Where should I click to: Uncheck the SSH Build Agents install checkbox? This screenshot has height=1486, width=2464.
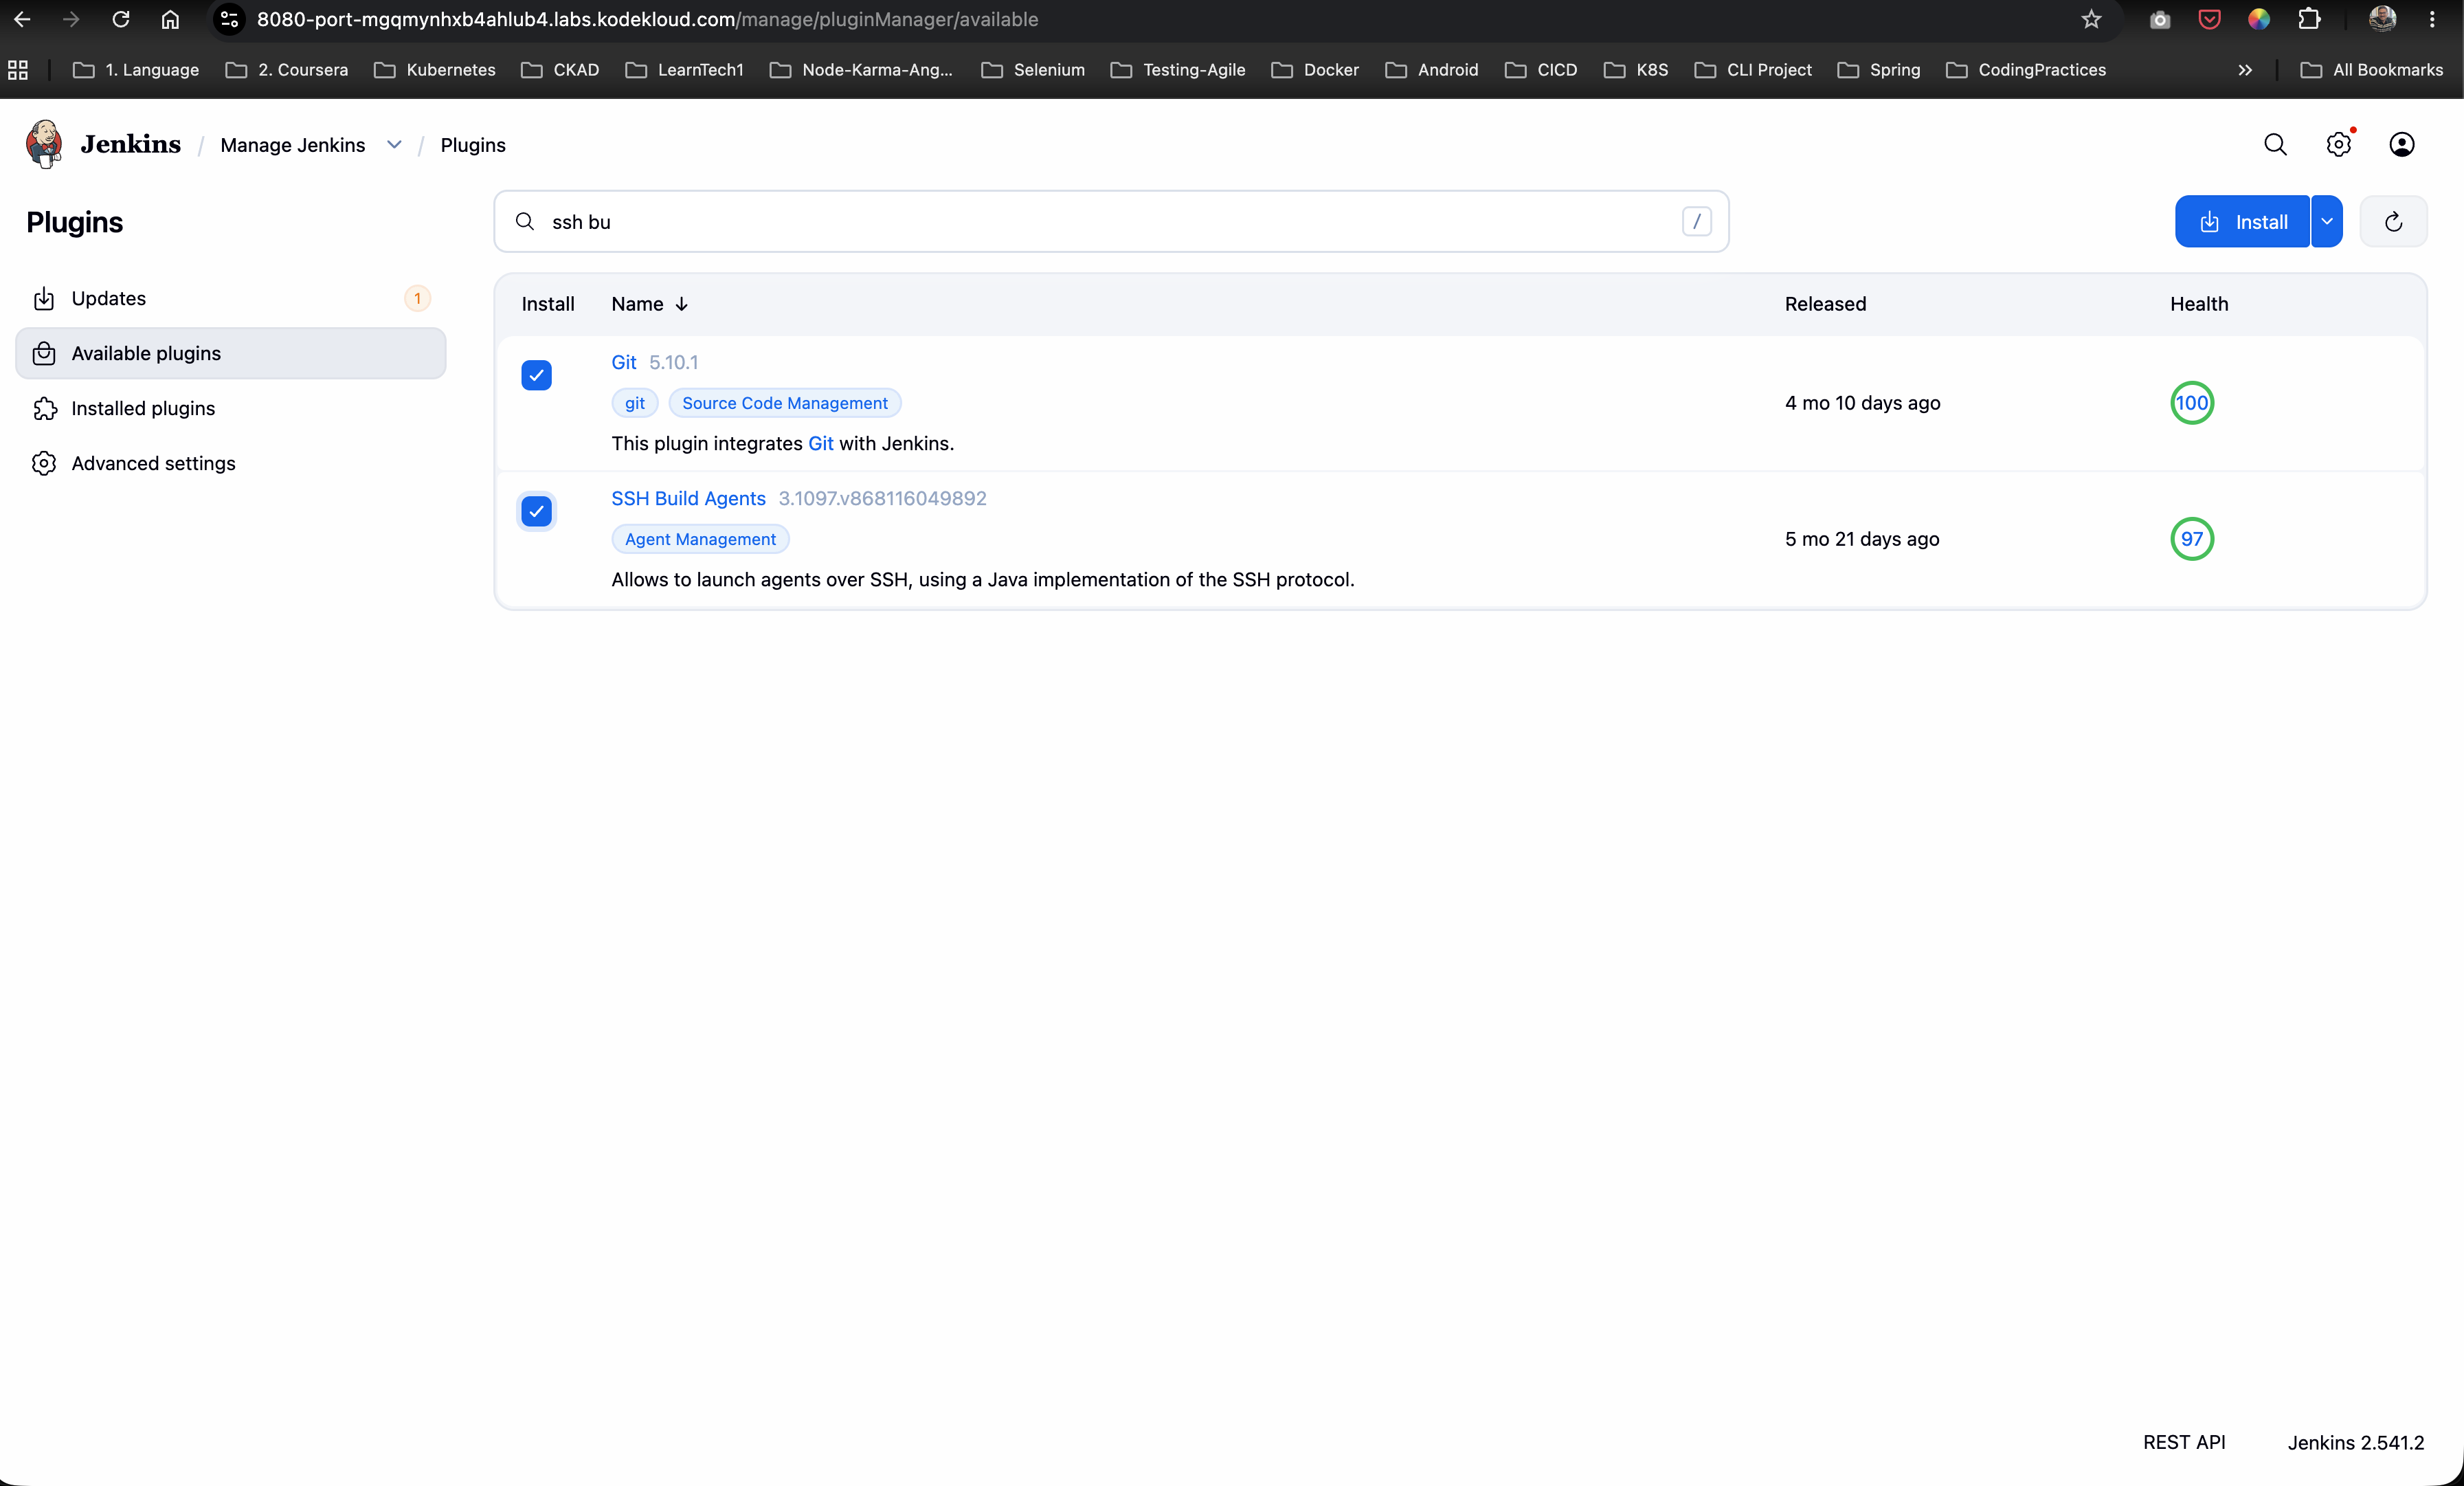536,511
